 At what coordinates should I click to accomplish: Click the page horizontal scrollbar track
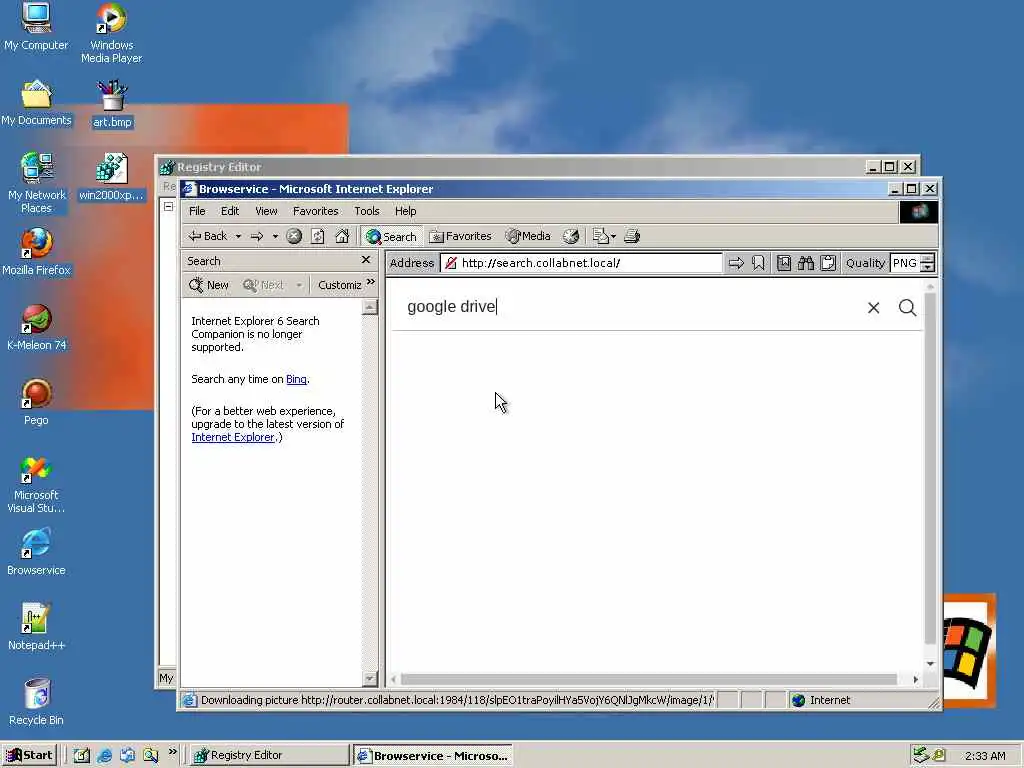649,679
